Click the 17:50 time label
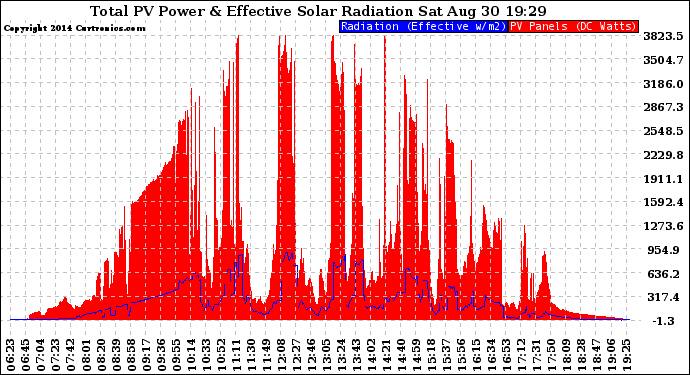Viewport: 690px width, 375px height. click(551, 354)
